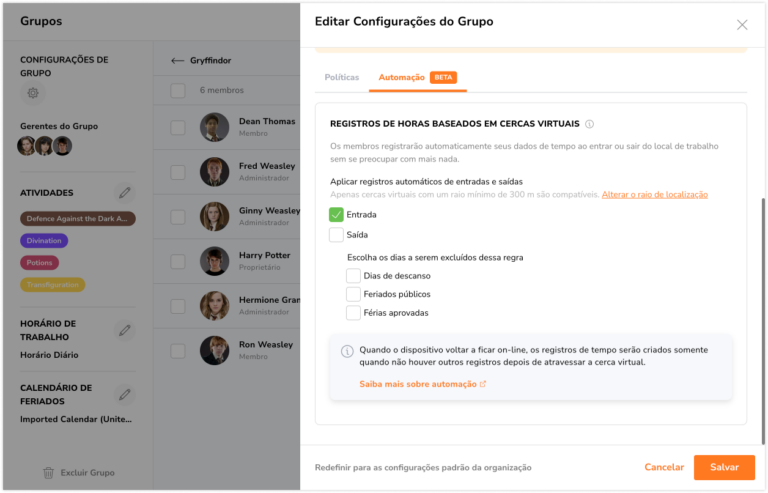
Task: Open the Automação tab
Action: point(402,77)
